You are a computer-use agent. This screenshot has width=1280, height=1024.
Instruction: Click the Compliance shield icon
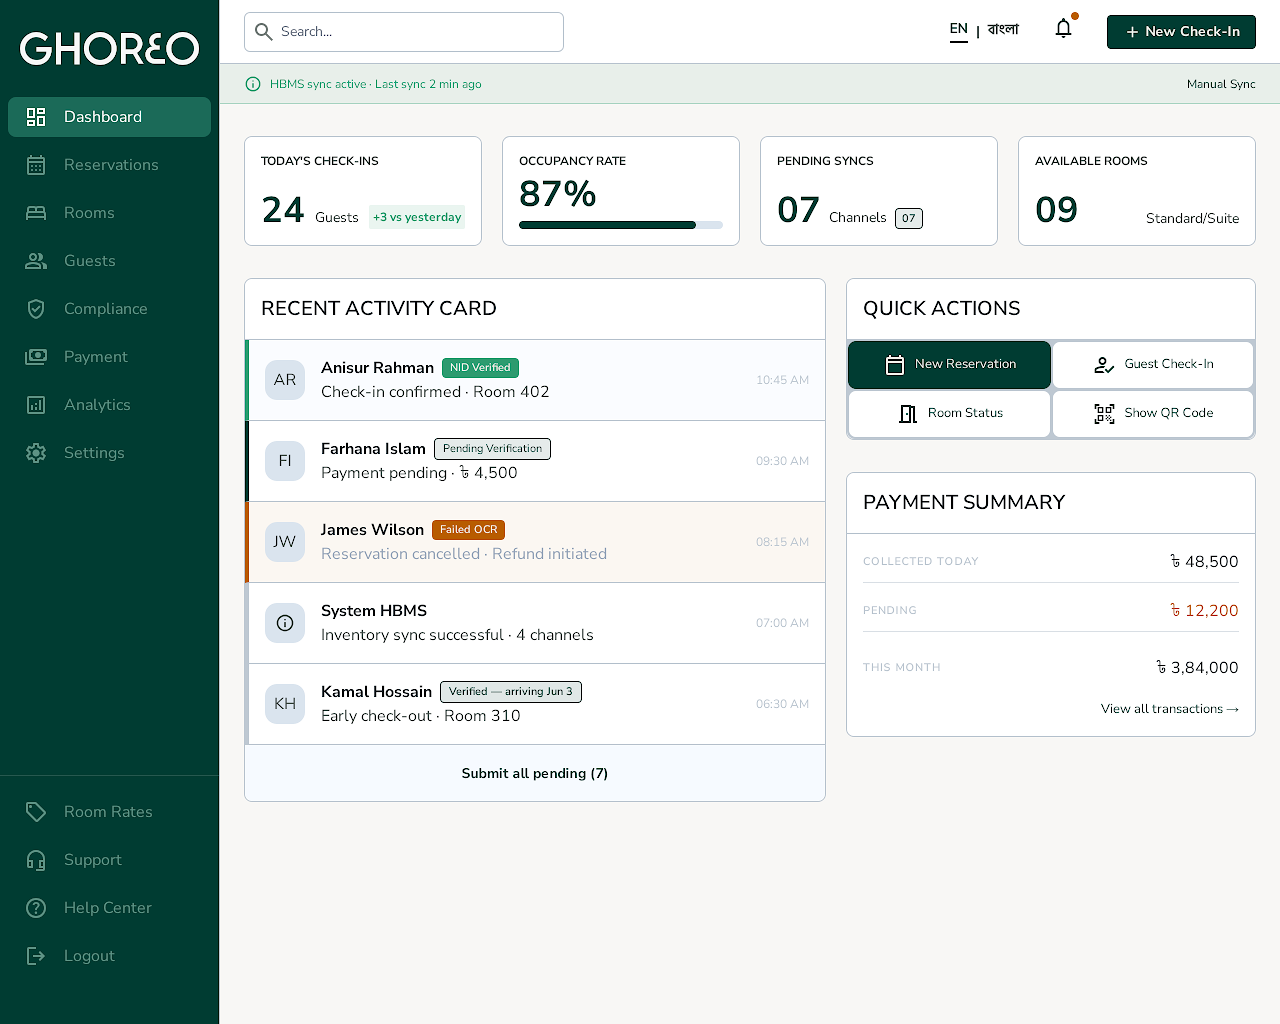point(36,309)
